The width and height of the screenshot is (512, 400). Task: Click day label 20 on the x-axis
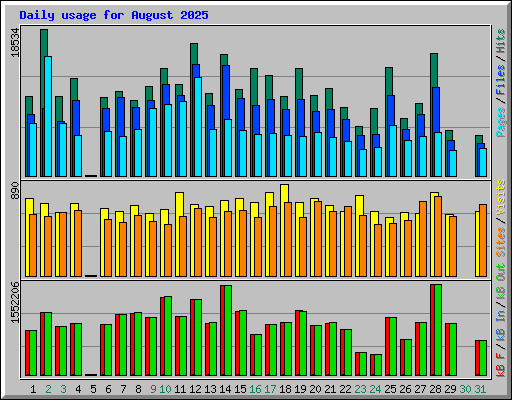[x=315, y=389]
